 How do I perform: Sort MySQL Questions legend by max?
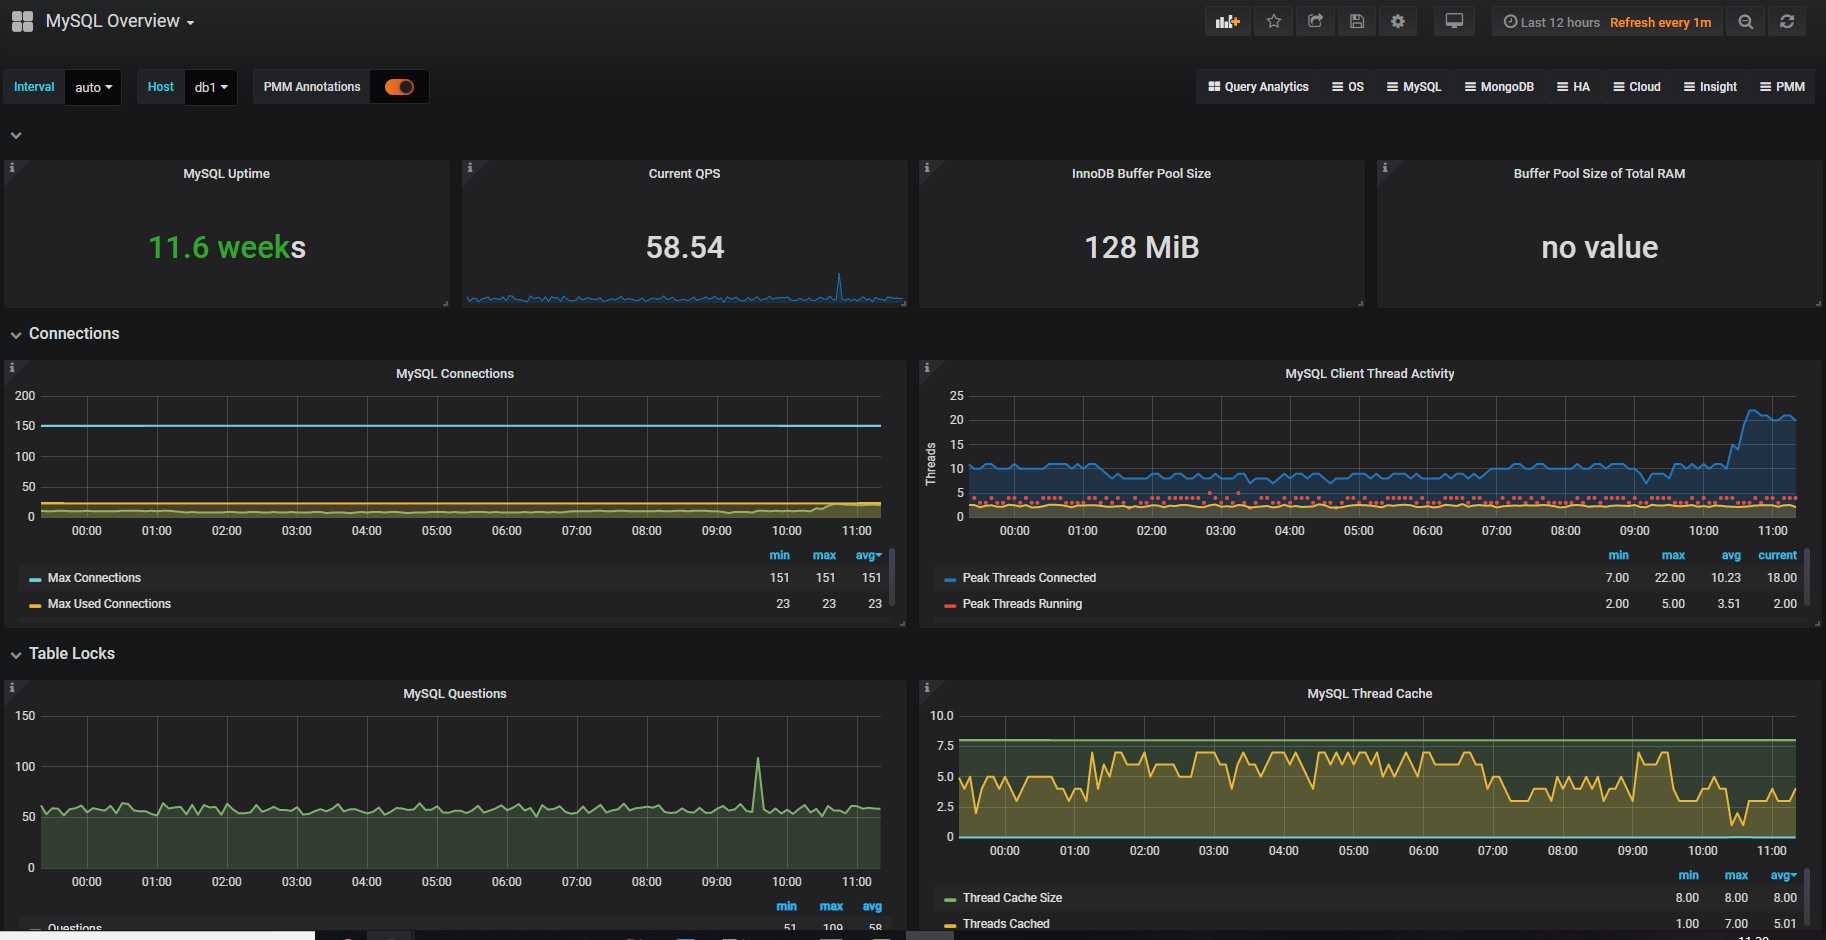coord(831,907)
